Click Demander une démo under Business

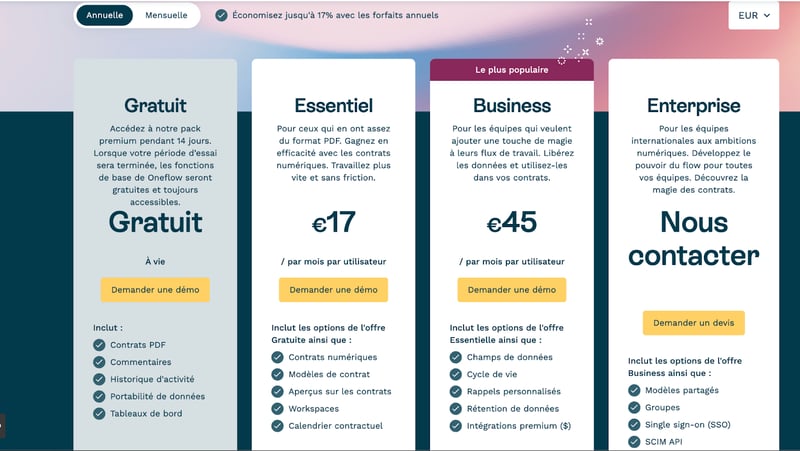coord(512,290)
